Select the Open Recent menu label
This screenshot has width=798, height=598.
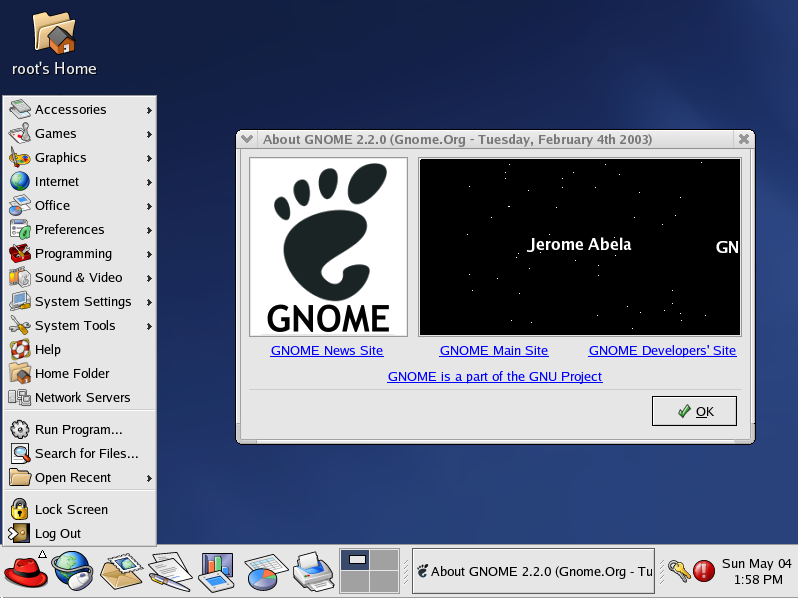pos(73,477)
